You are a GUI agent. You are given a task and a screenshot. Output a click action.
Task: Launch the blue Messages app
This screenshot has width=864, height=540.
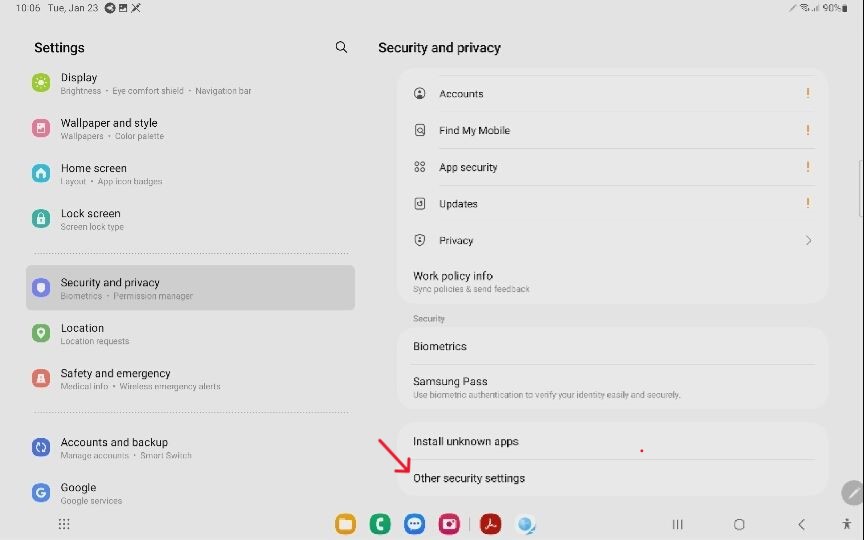tap(414, 523)
